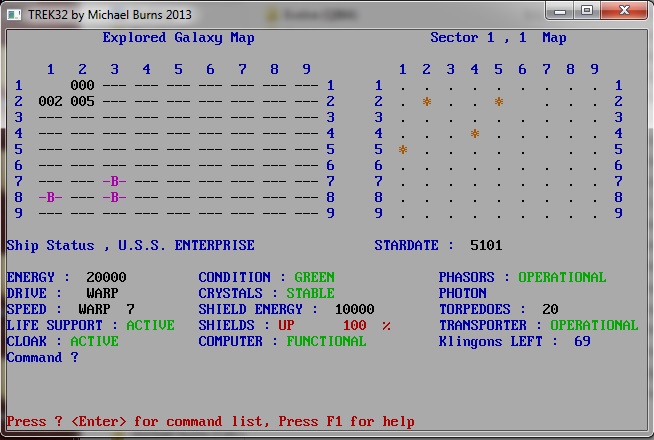Click the COMPUTER status FUNCTIONAL

tap(326, 341)
